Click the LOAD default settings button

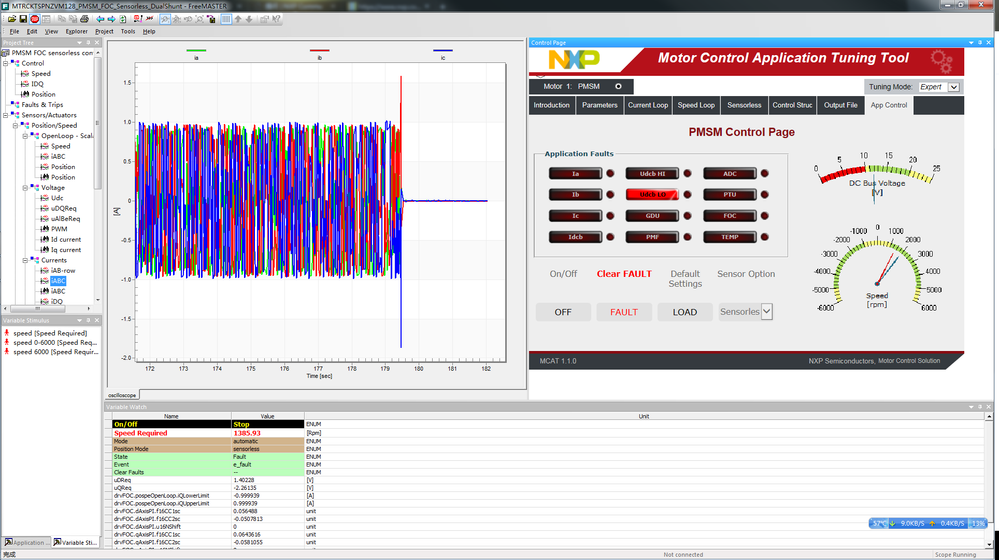pyautogui.click(x=685, y=312)
